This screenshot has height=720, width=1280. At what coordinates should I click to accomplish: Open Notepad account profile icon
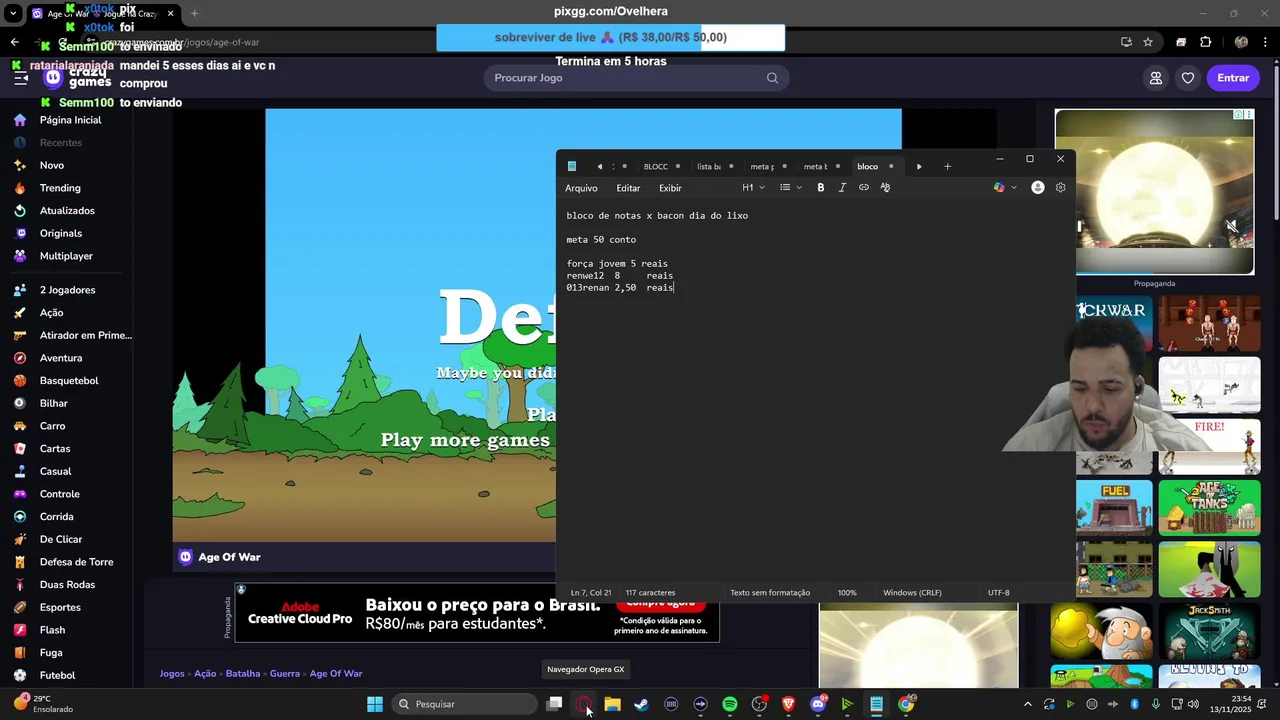1038,188
